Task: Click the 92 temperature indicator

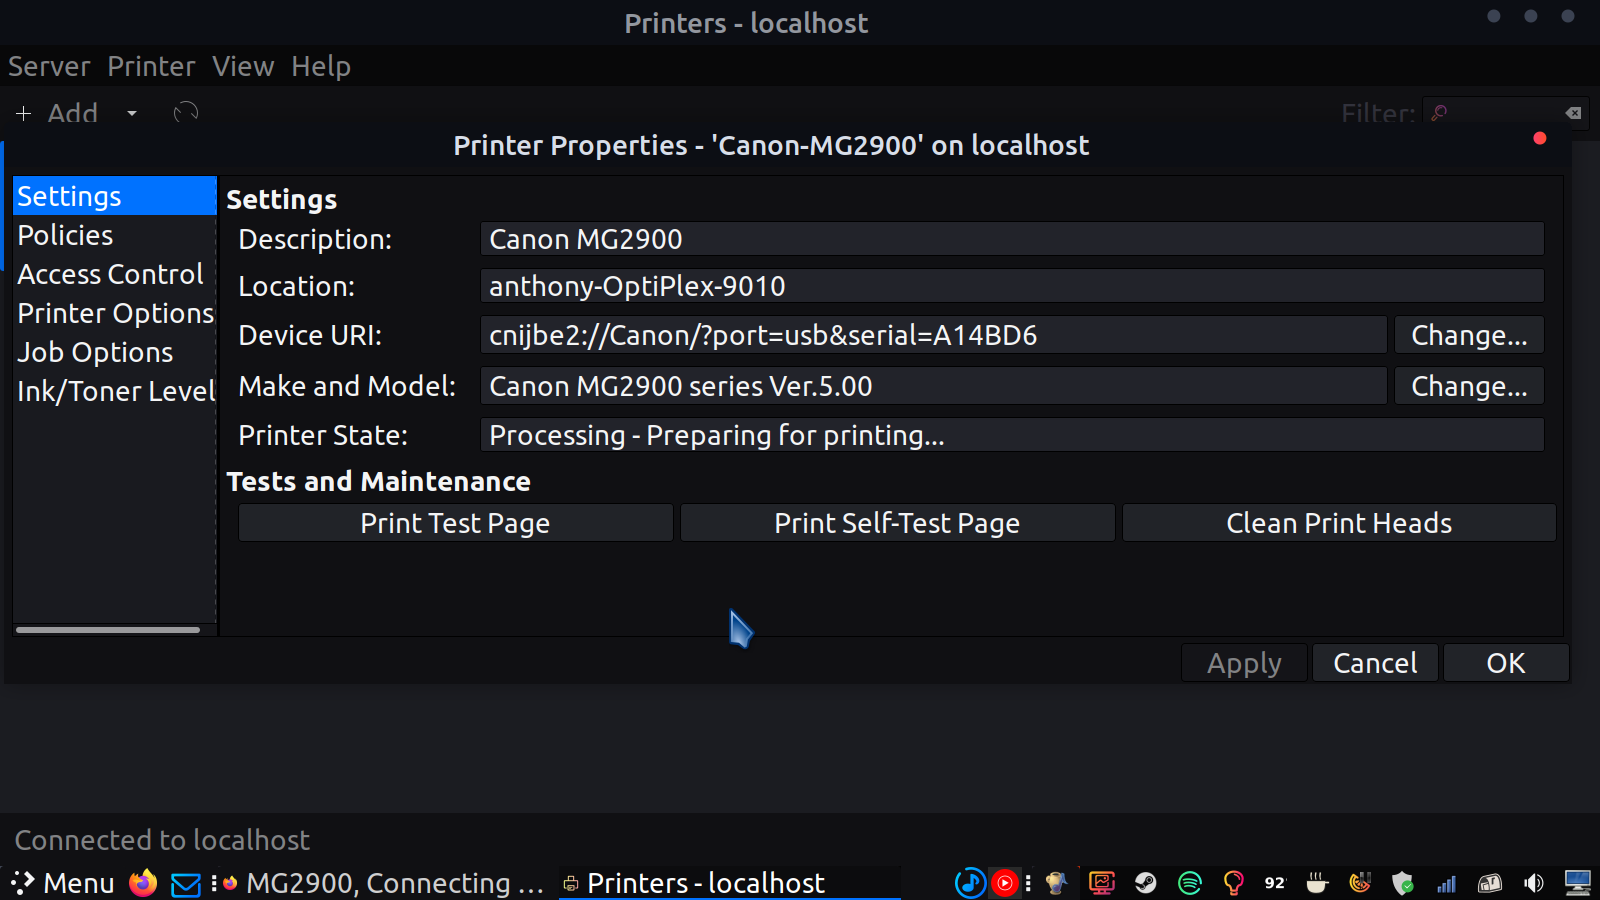Action: (1275, 883)
